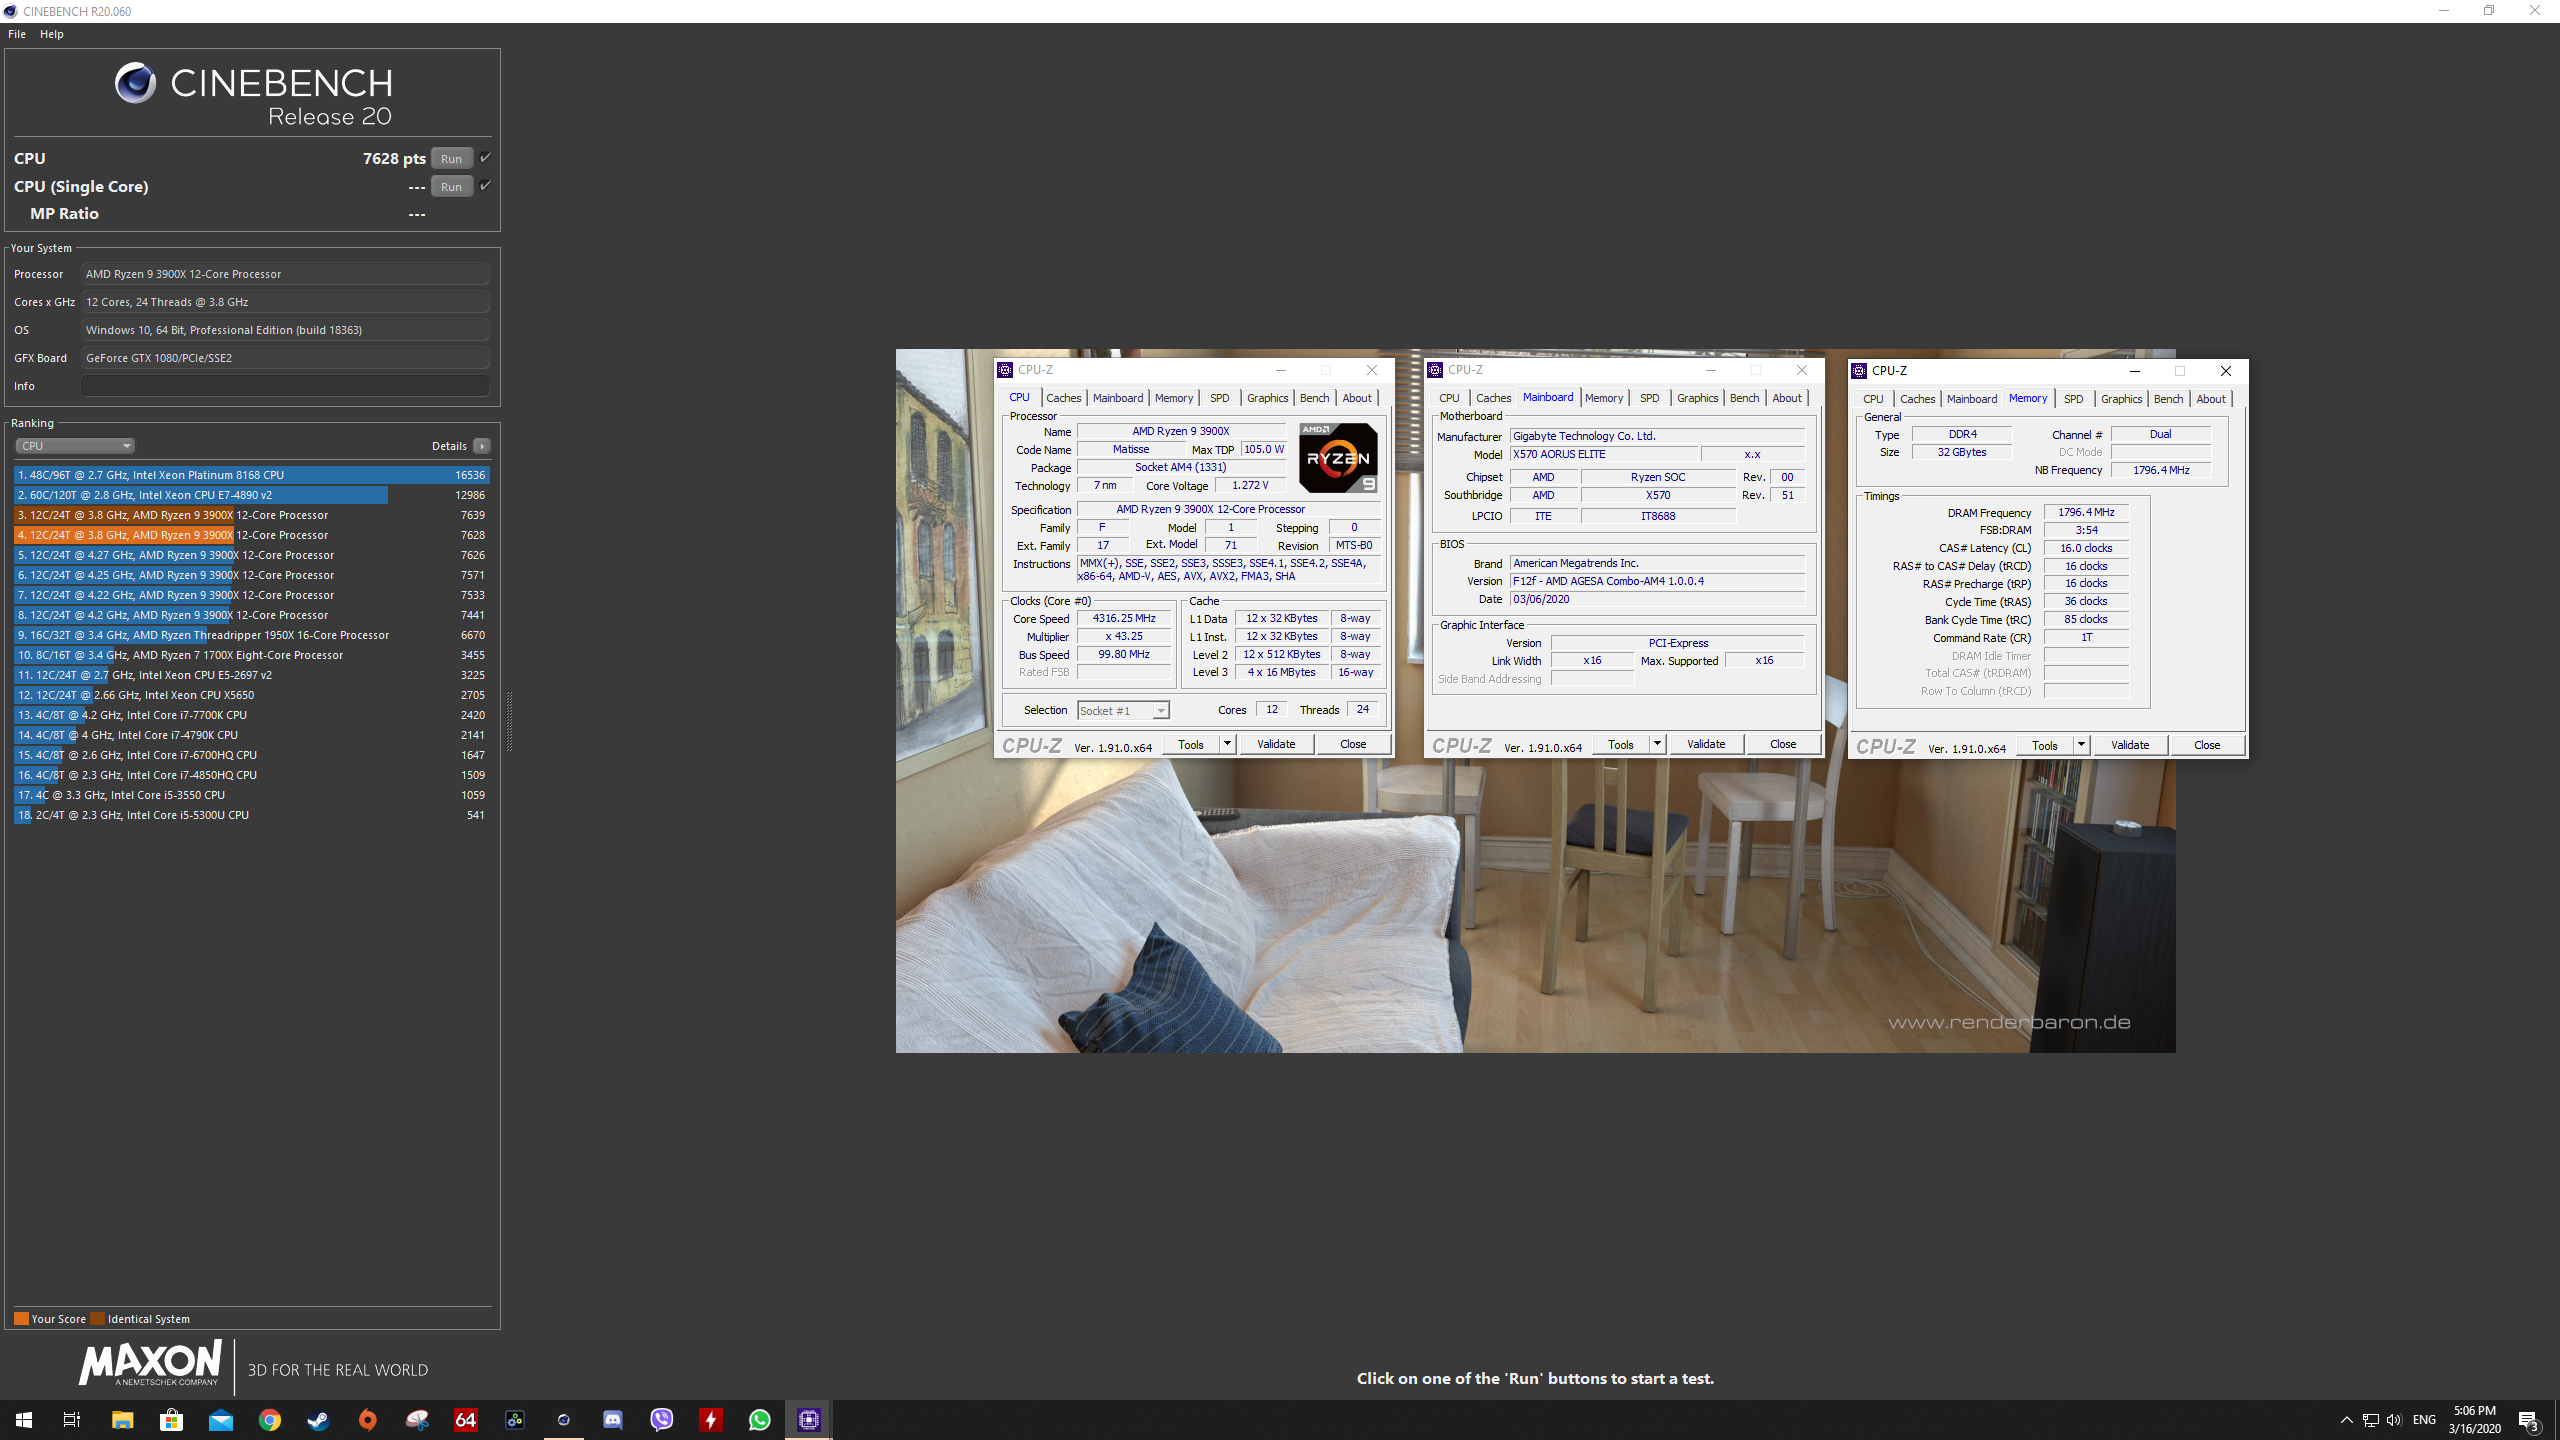
Task: Open the Socket #1 selection dropdown
Action: (1123, 710)
